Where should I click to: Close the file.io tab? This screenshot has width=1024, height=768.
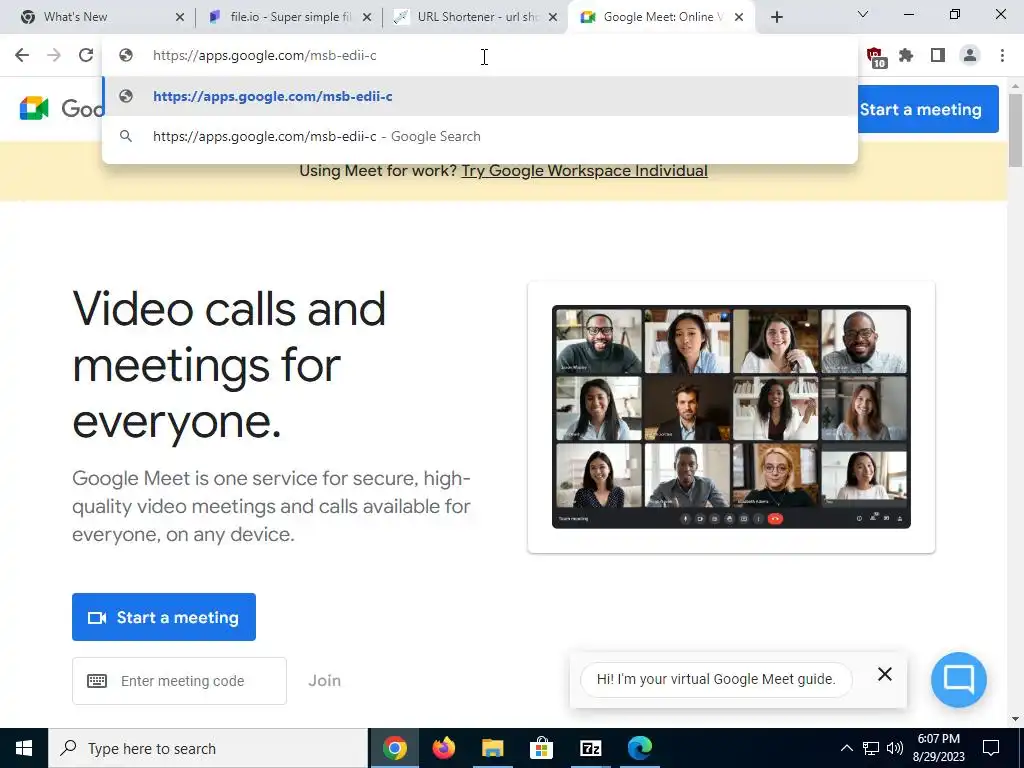pyautogui.click(x=367, y=18)
